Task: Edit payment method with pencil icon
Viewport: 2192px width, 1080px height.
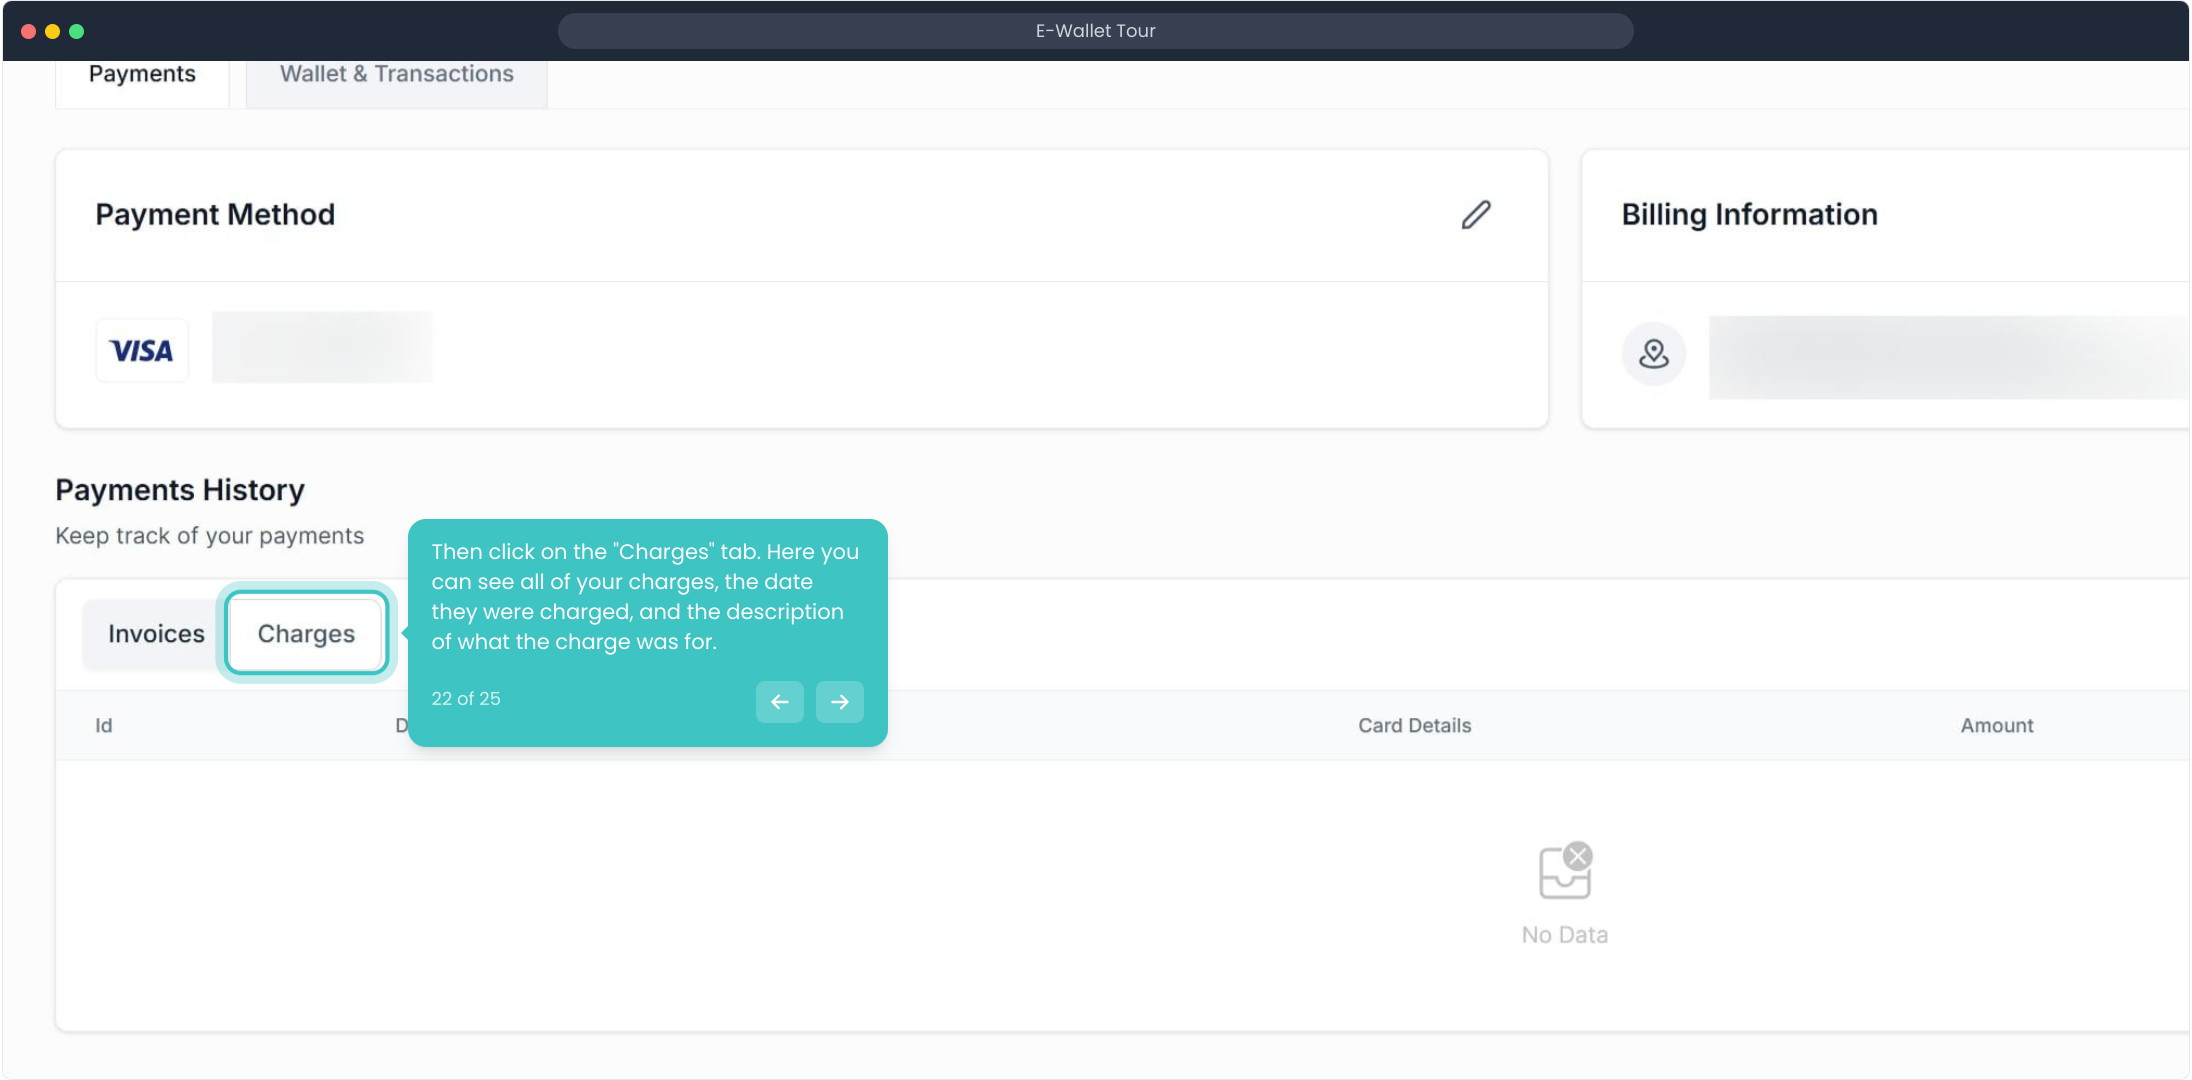Action: click(x=1476, y=215)
